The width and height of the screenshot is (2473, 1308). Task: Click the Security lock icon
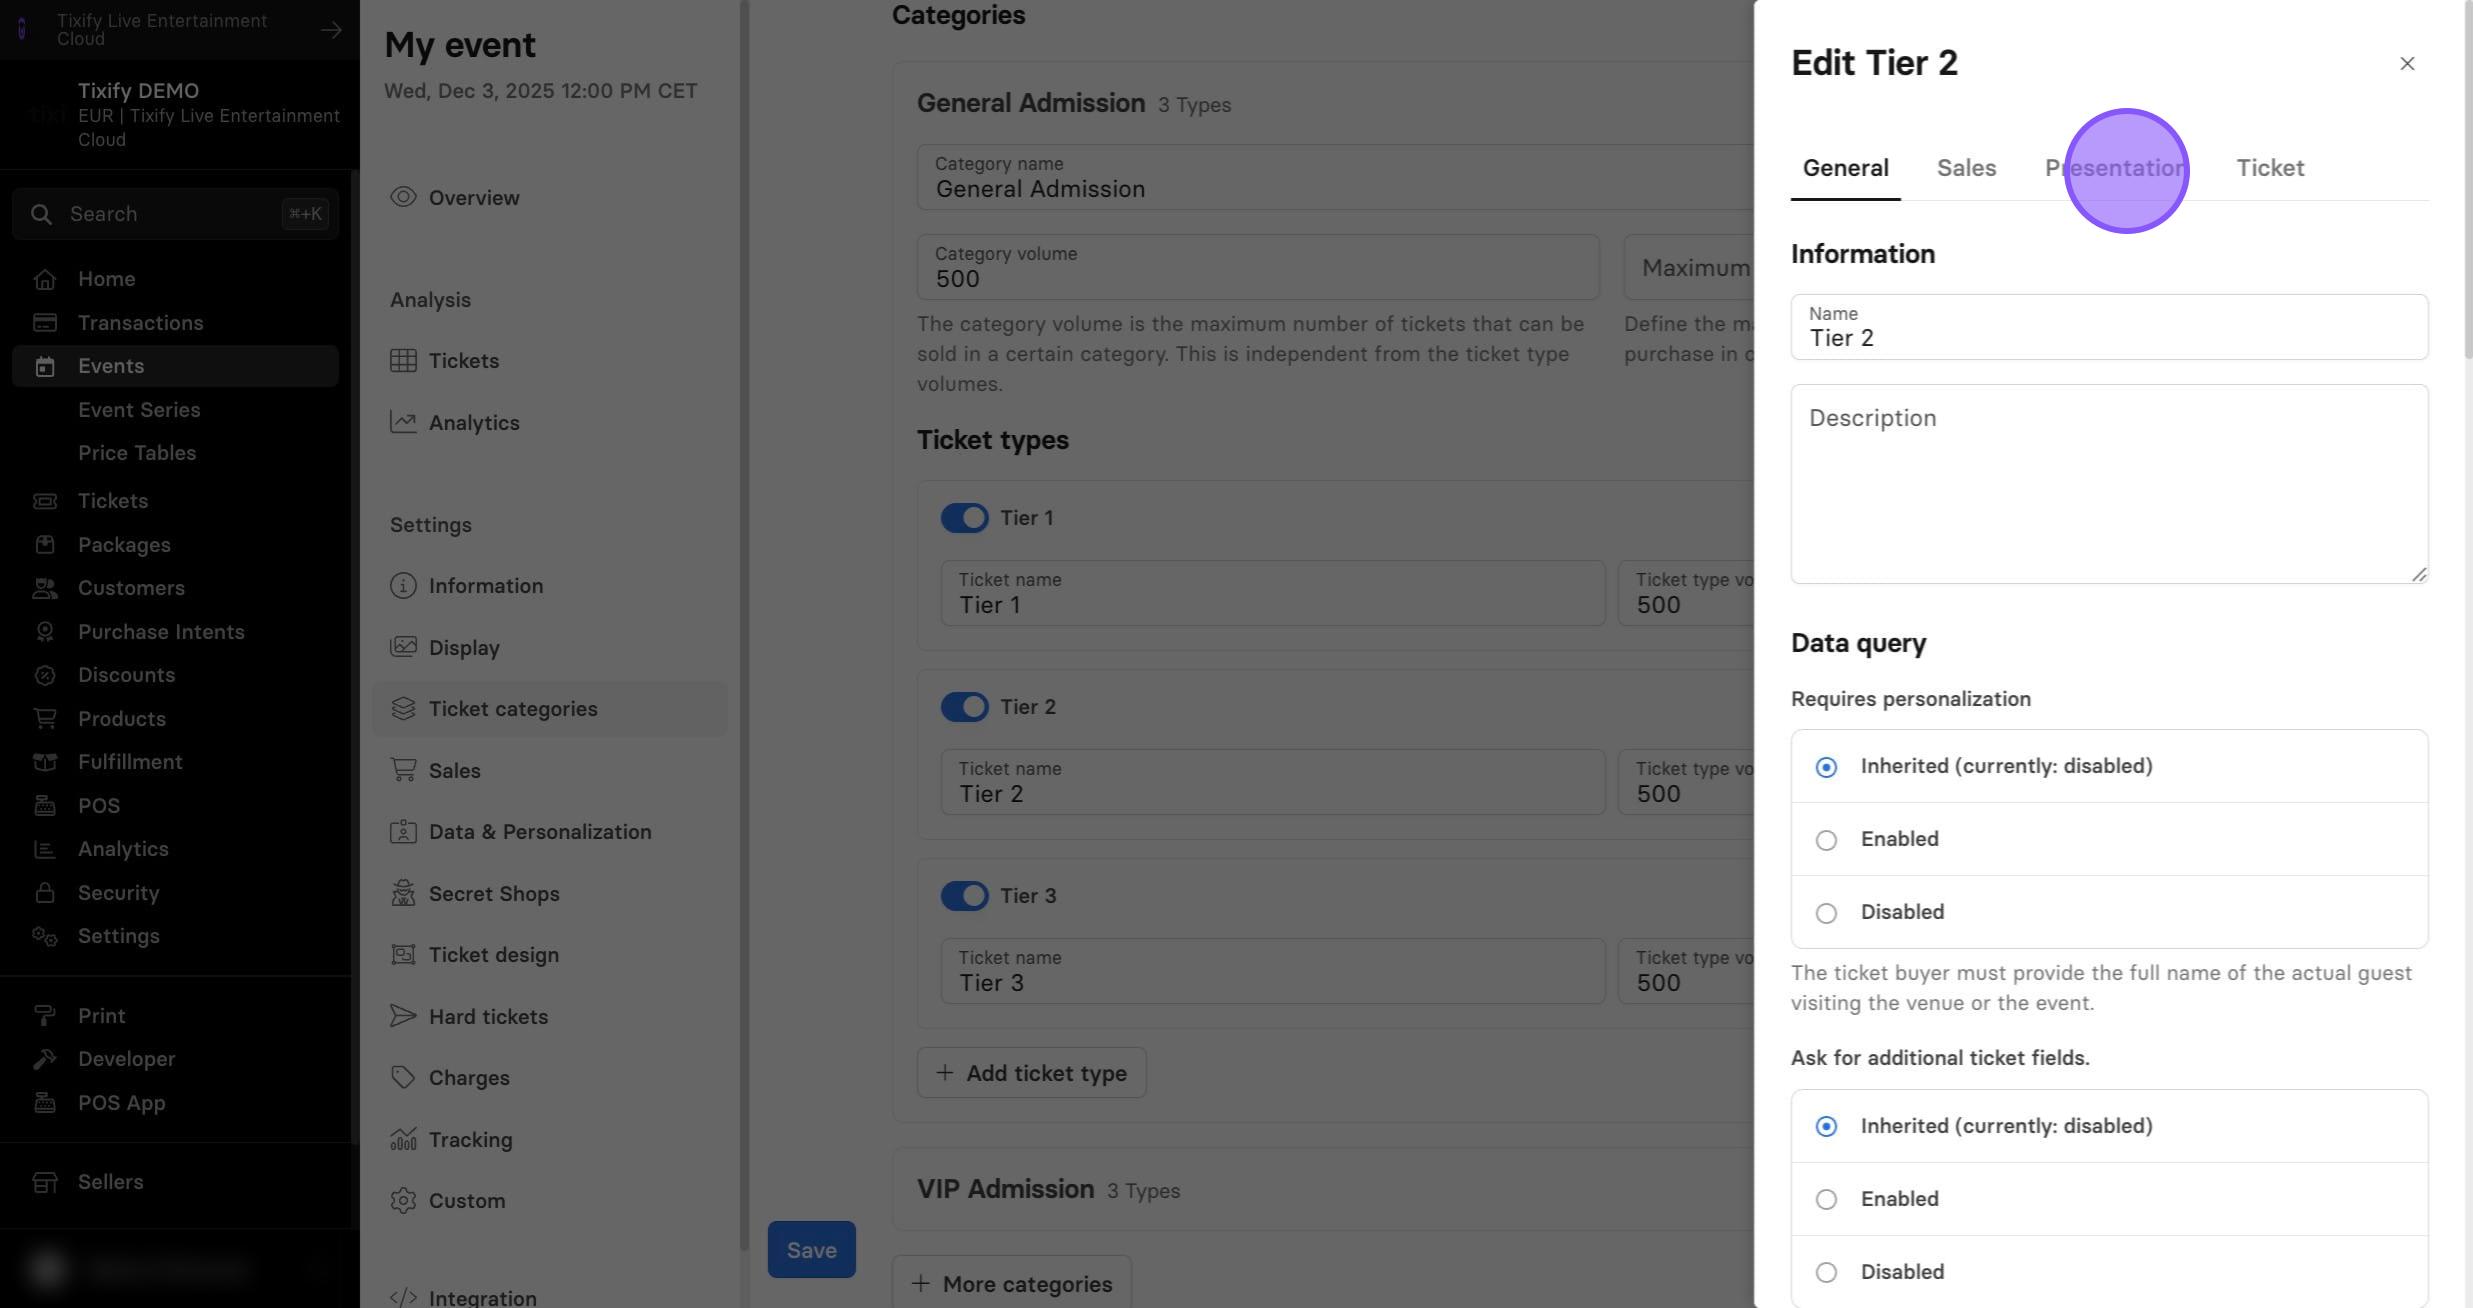coord(44,893)
